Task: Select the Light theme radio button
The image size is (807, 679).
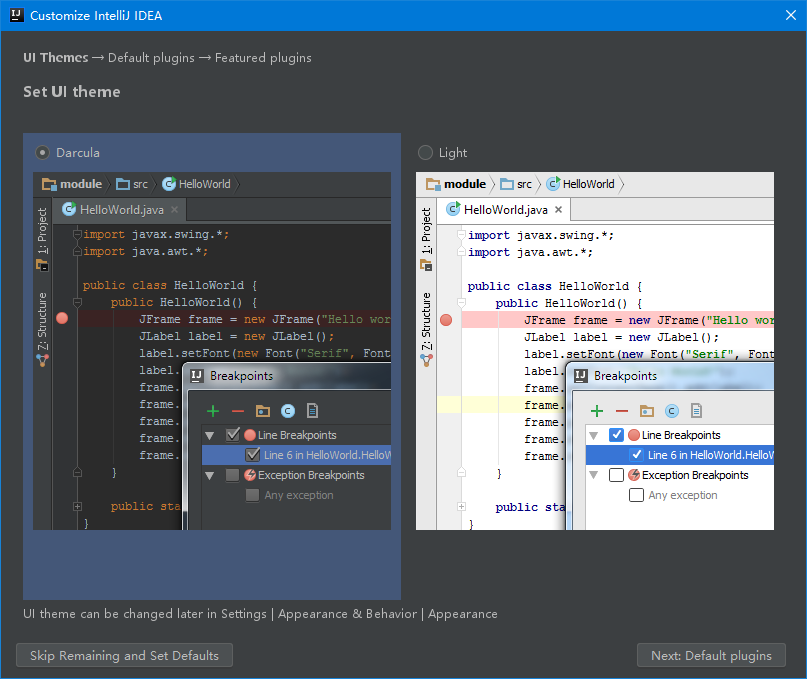Action: (426, 153)
